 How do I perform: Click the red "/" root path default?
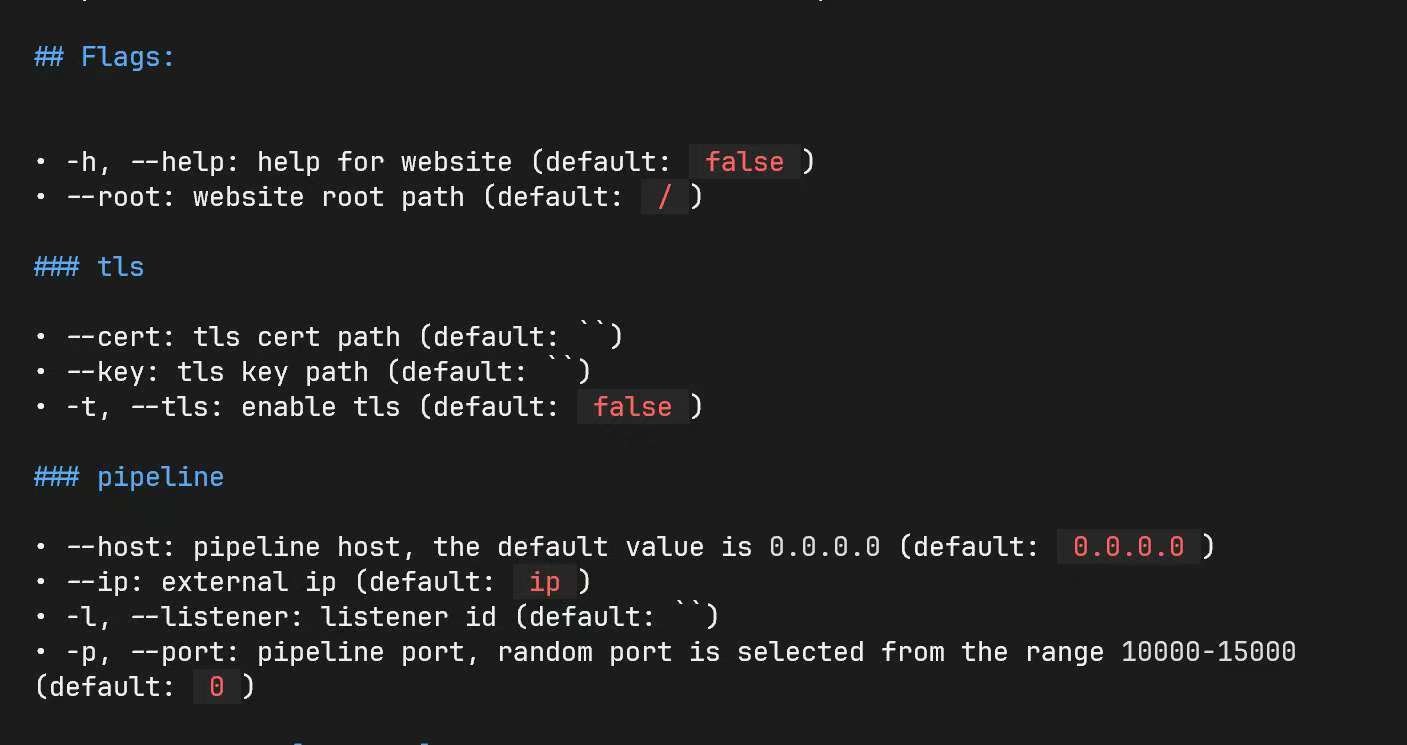click(x=665, y=197)
